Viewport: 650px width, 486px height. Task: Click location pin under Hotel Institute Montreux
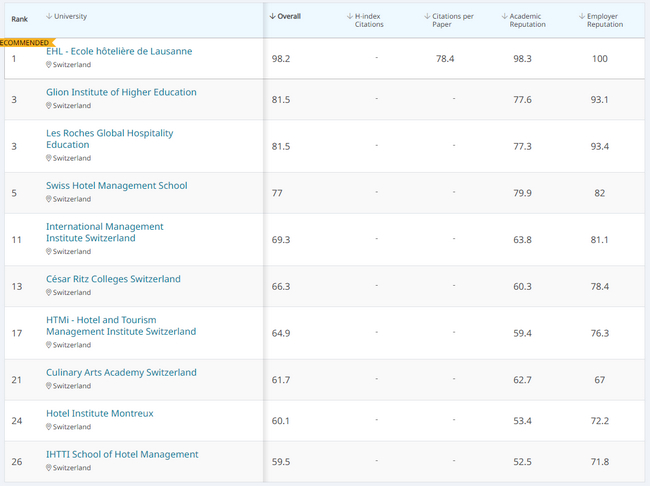pyautogui.click(x=49, y=427)
